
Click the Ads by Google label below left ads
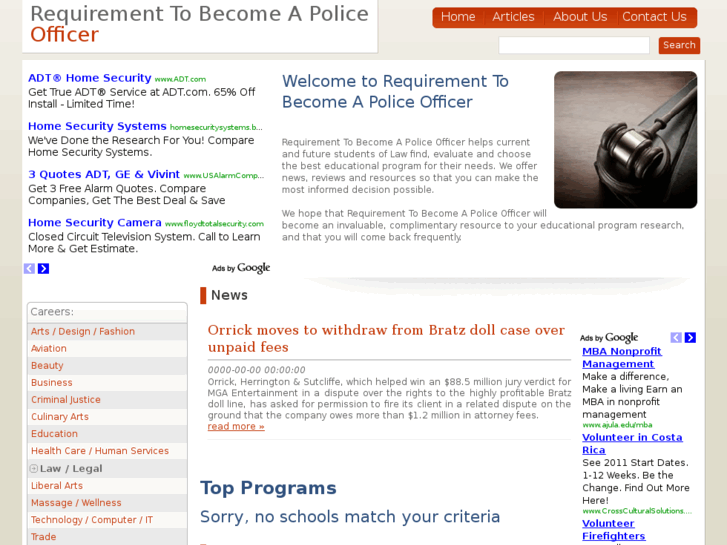tap(241, 268)
